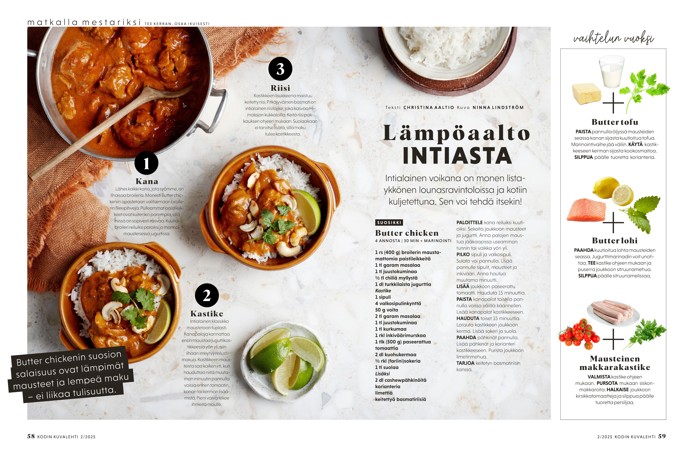Click the number 1 Kana circle badge
696x450 pixels.
[x=146, y=164]
